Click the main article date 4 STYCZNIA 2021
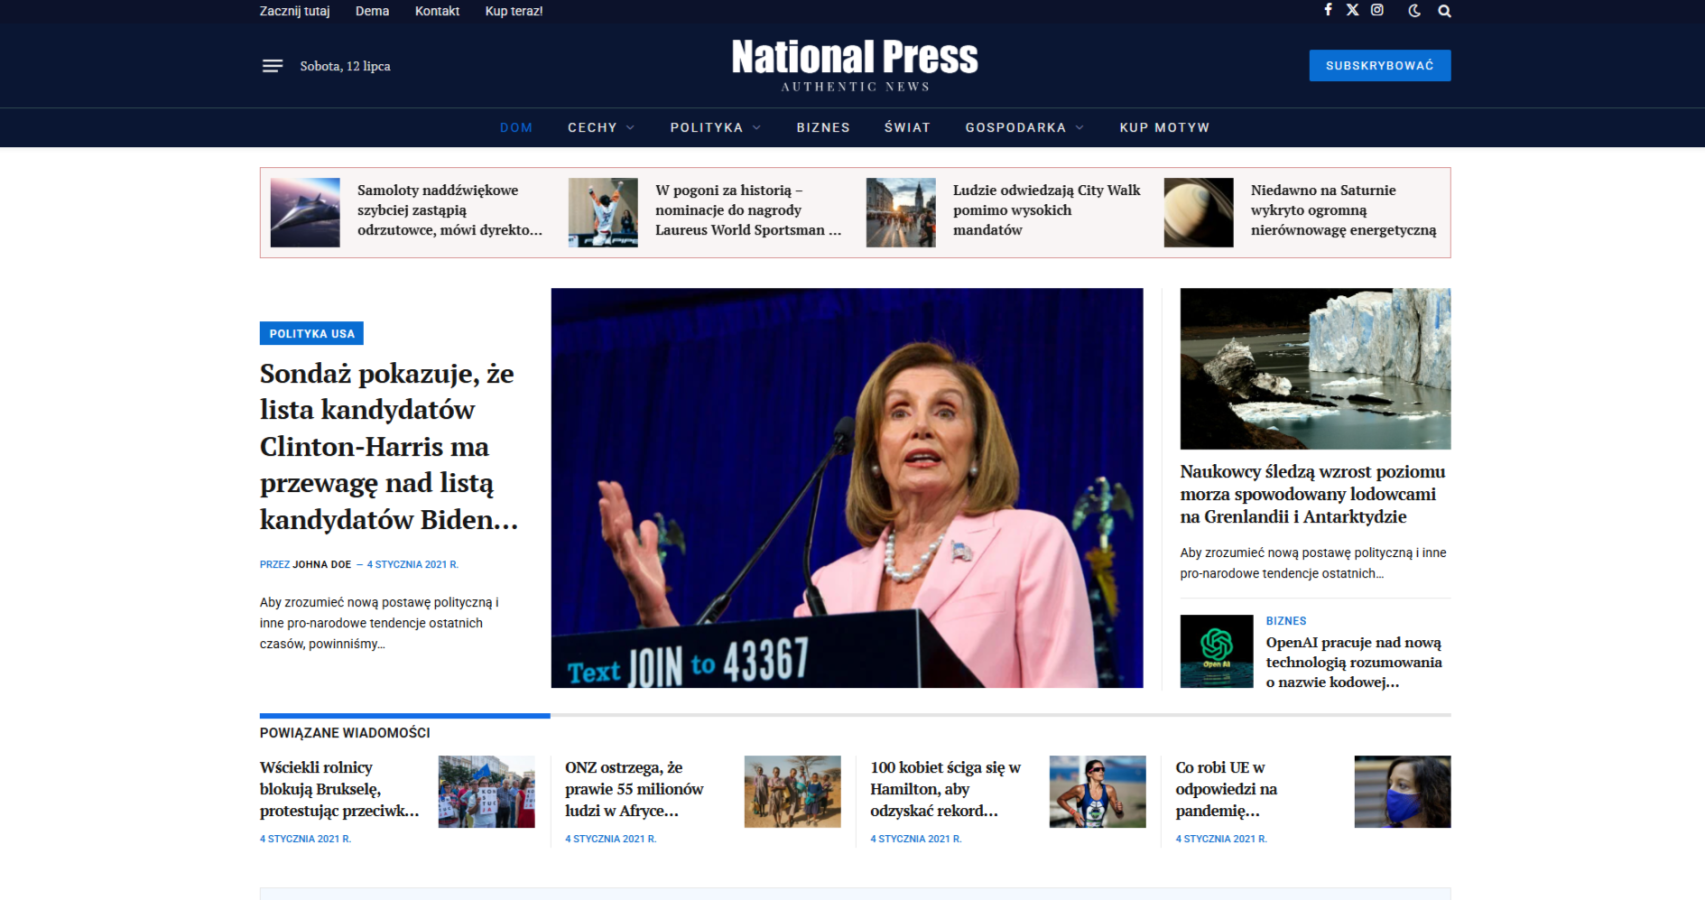Screen dimensions: 1705x900 (x=412, y=565)
